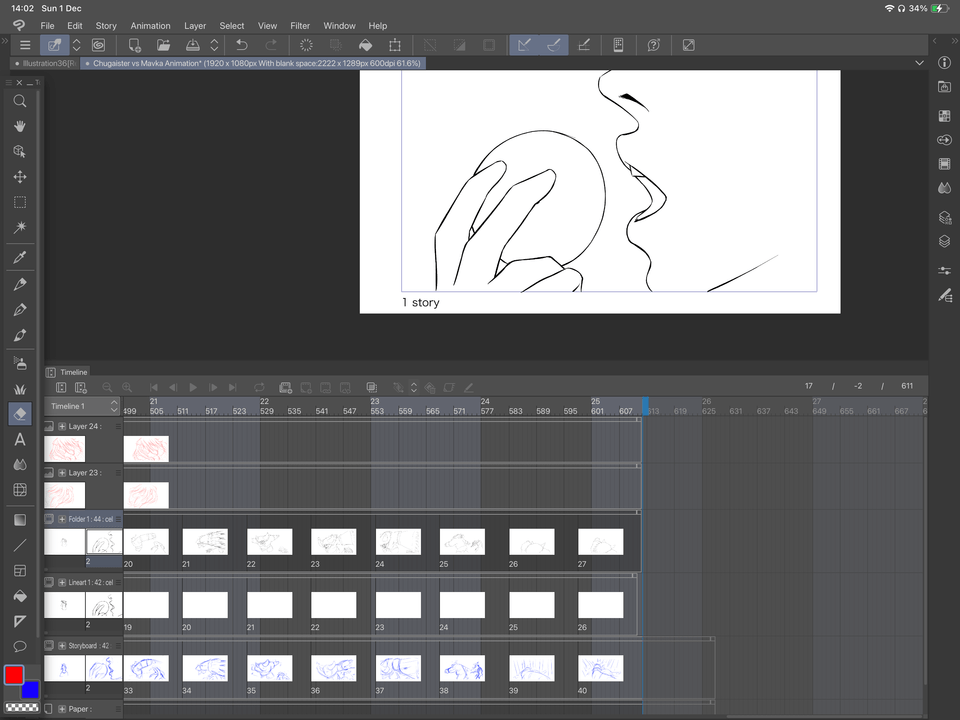The image size is (960, 720).
Task: Select the Pencil tool
Action: 20,310
